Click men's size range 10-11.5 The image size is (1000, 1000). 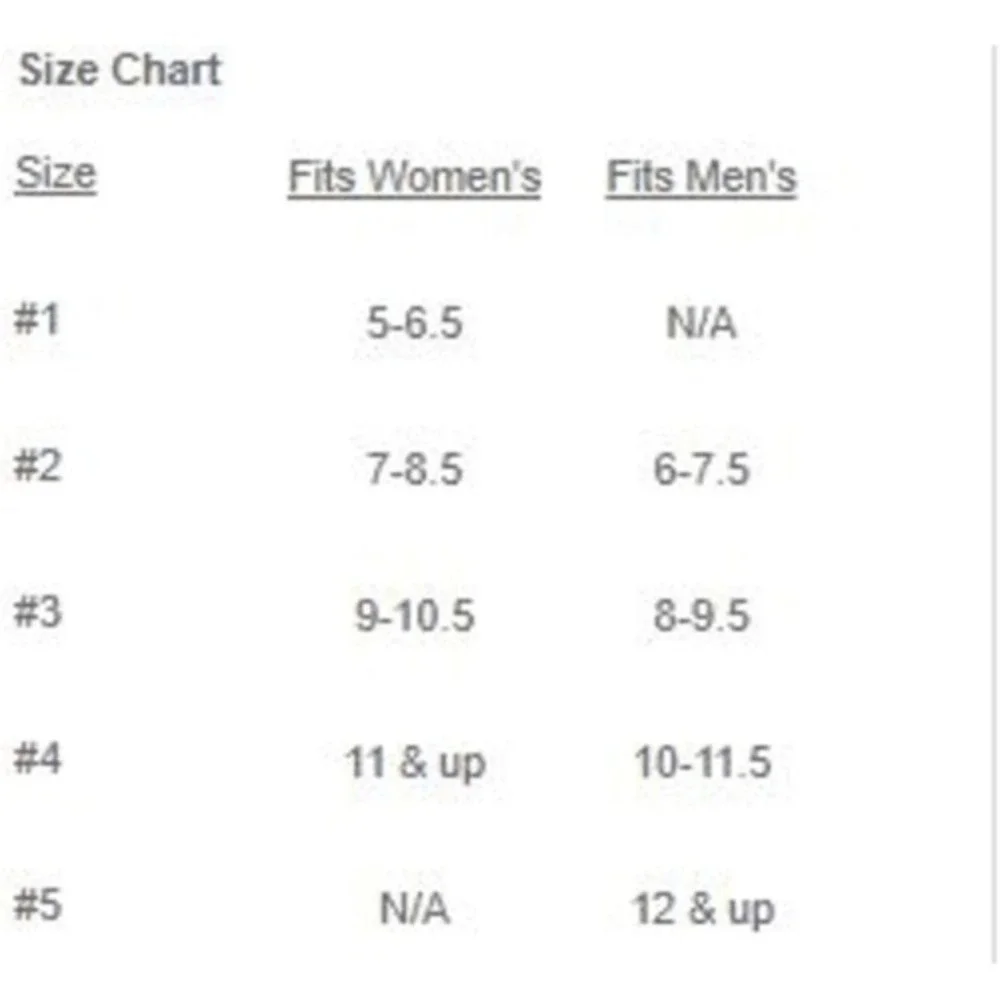coord(703,762)
